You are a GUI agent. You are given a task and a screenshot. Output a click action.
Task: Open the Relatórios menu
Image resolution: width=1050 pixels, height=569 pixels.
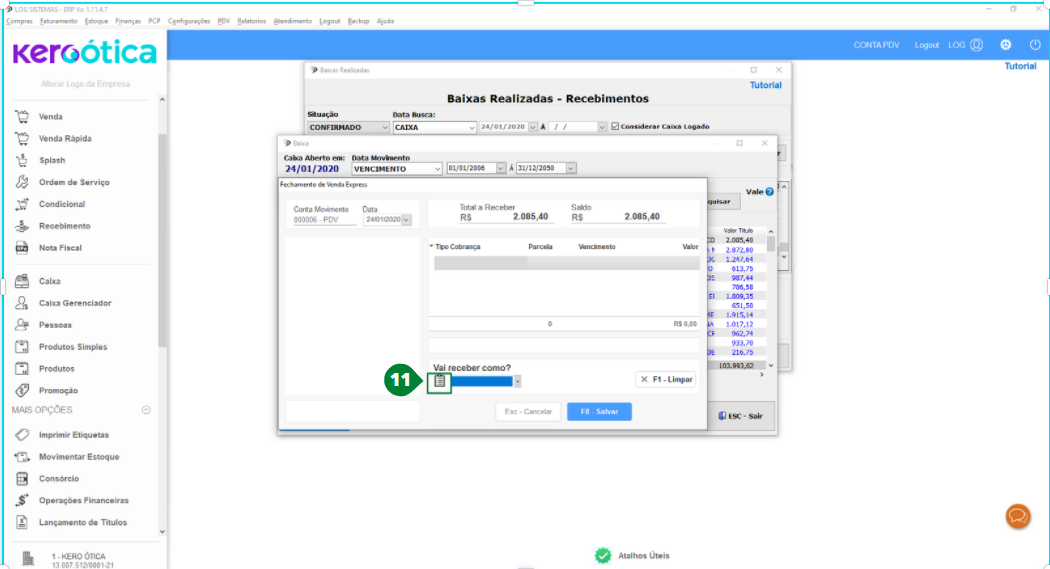(x=251, y=21)
